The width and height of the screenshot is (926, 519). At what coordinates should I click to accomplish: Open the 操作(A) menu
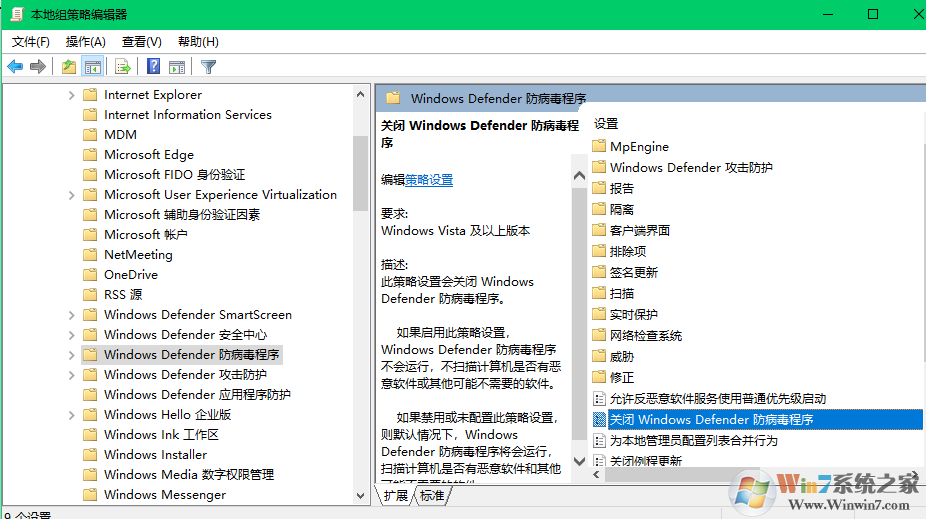85,41
